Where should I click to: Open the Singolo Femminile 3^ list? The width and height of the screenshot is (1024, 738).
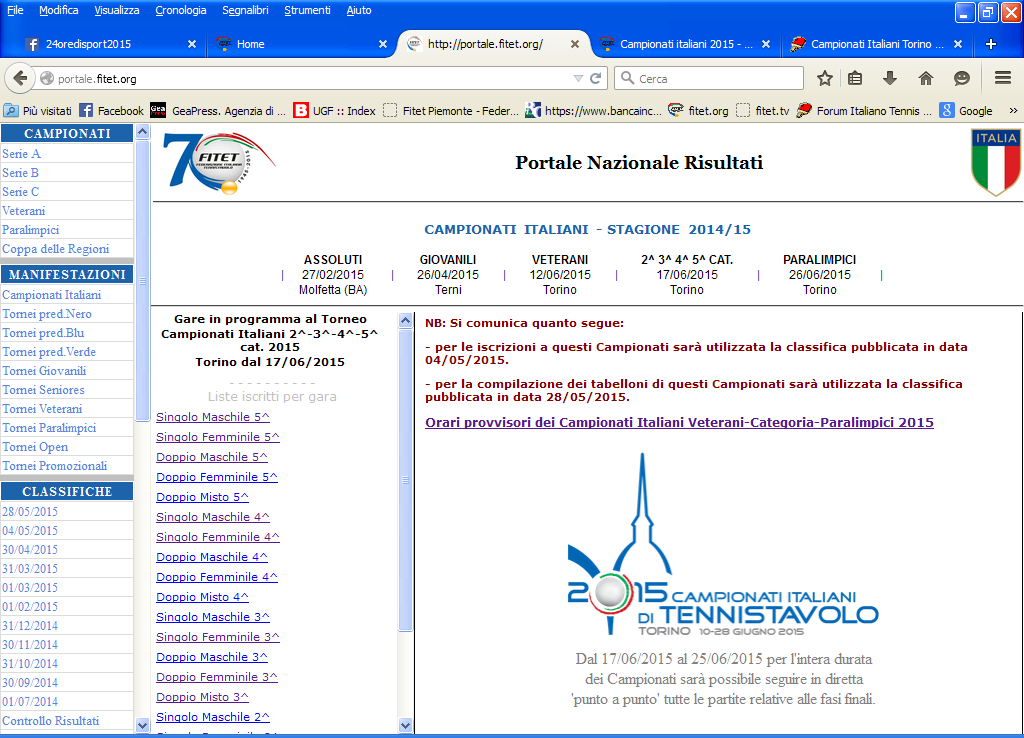coord(217,637)
